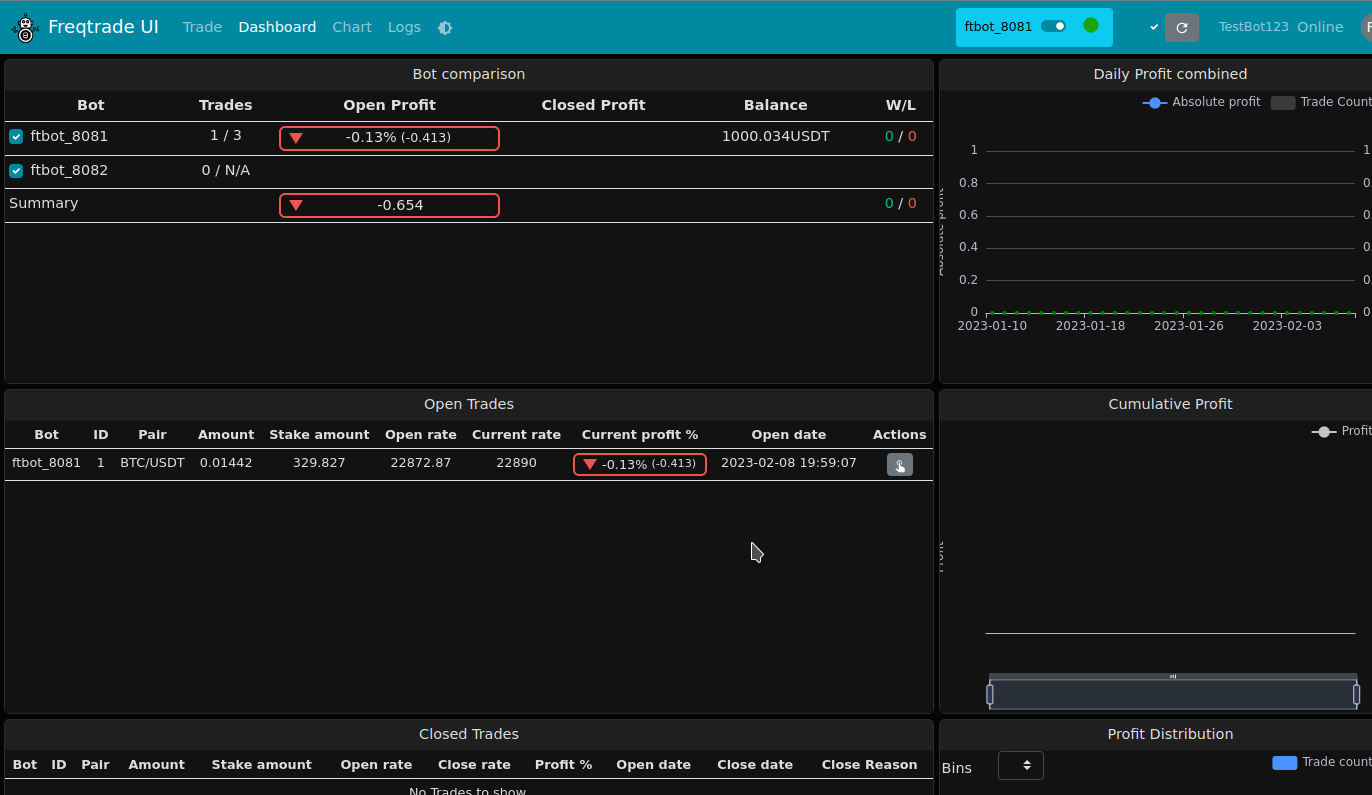Switch to the Chart tab
Image resolution: width=1372 pixels, height=795 pixels.
tap(352, 27)
